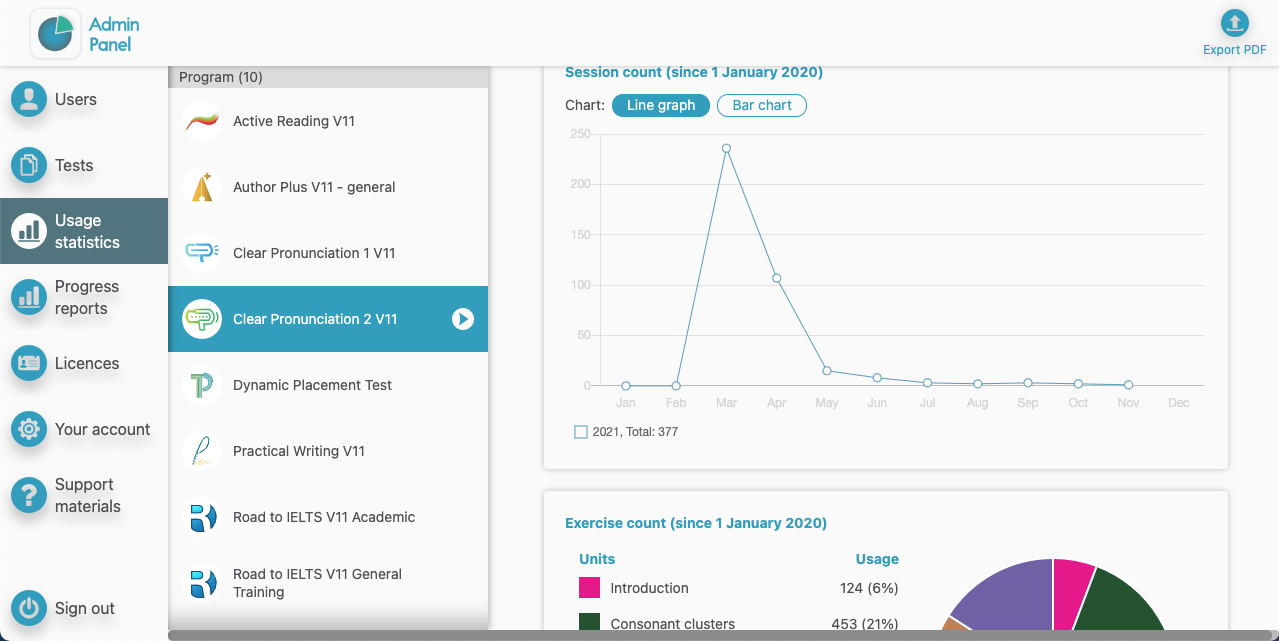Open Support materials

[84, 495]
